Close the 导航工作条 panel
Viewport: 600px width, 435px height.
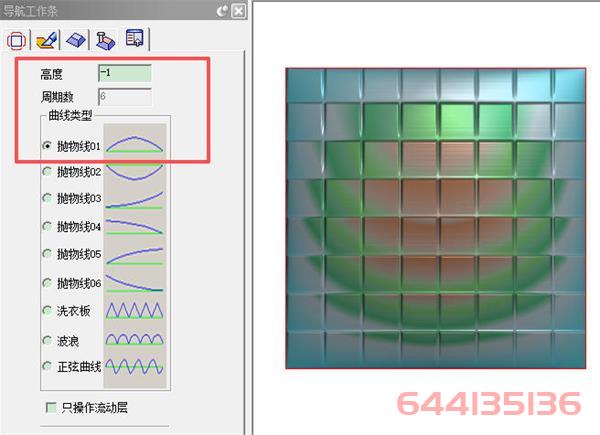237,11
